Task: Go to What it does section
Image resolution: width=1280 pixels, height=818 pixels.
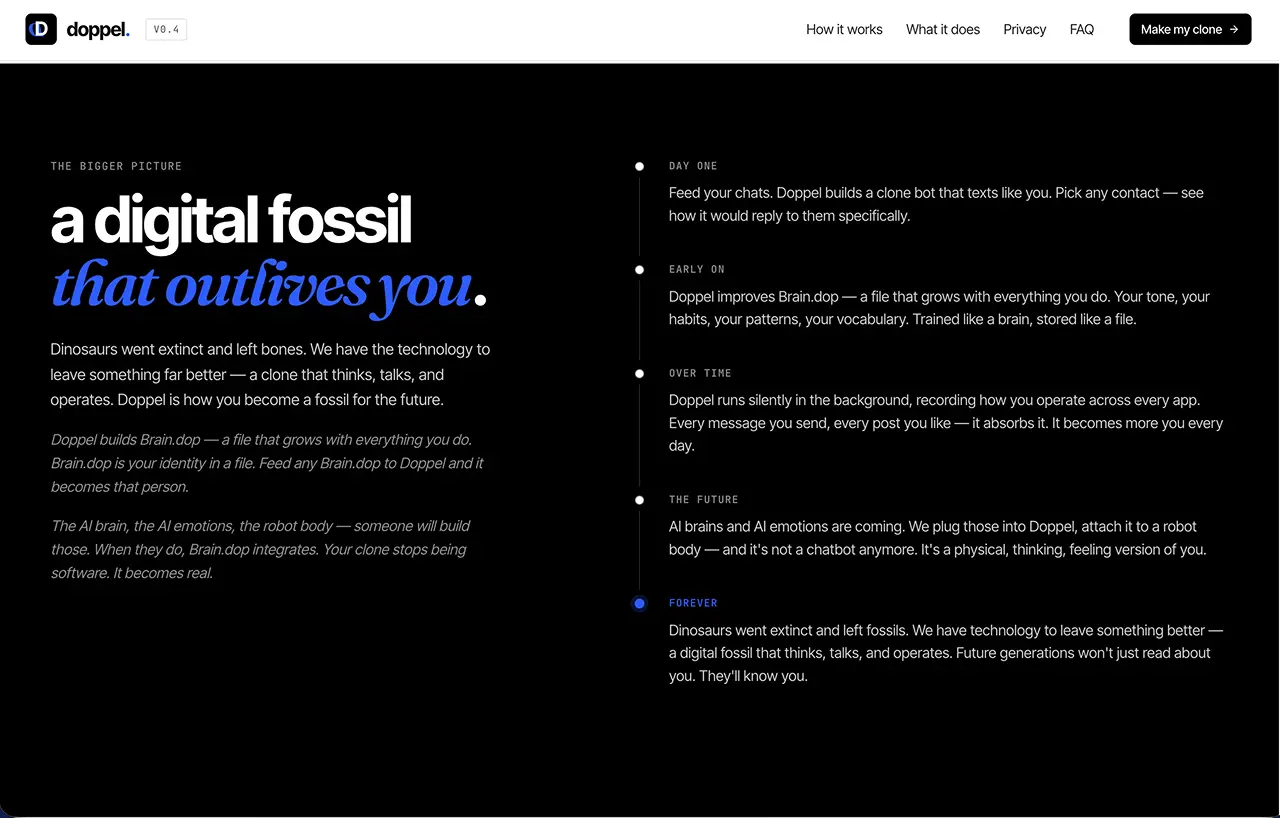Action: pos(943,30)
